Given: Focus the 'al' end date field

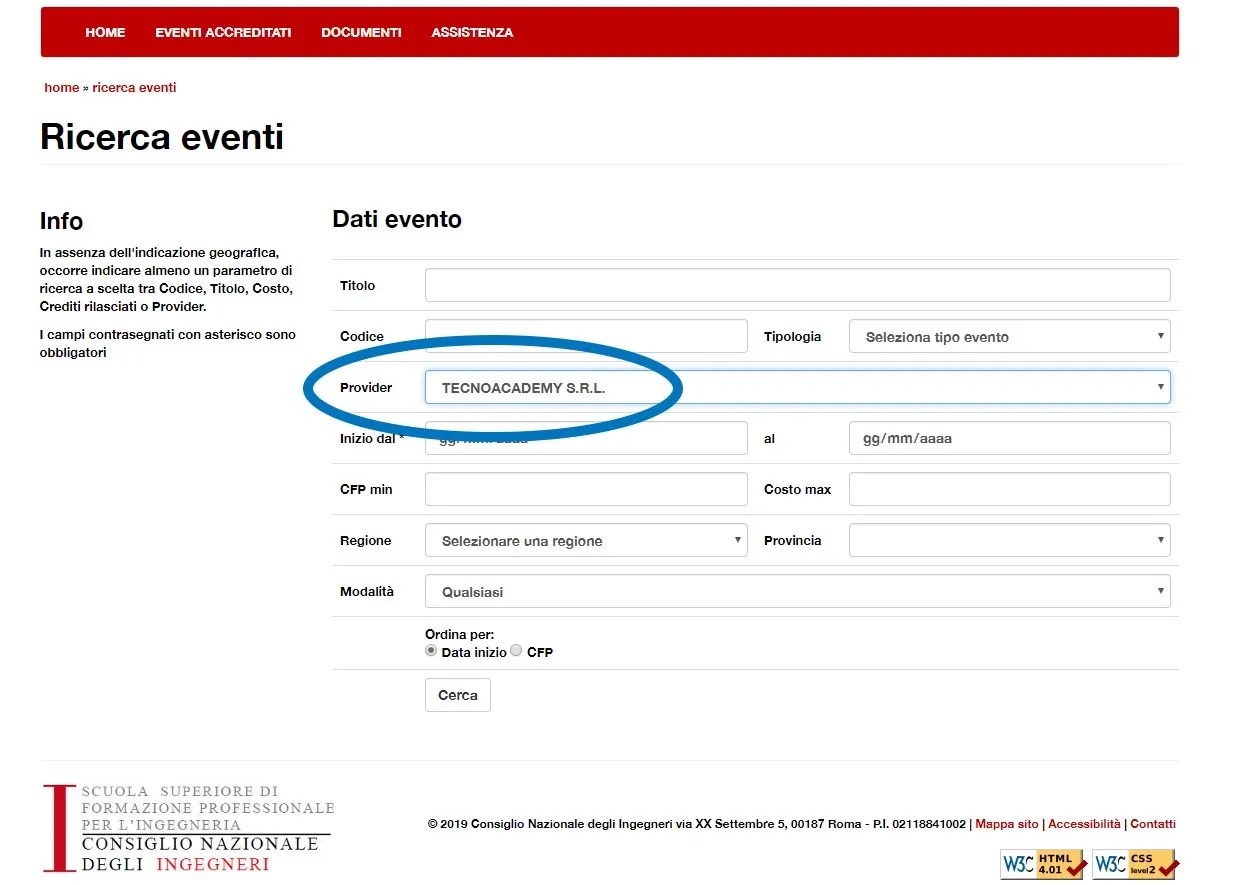Looking at the screenshot, I should [x=1009, y=438].
